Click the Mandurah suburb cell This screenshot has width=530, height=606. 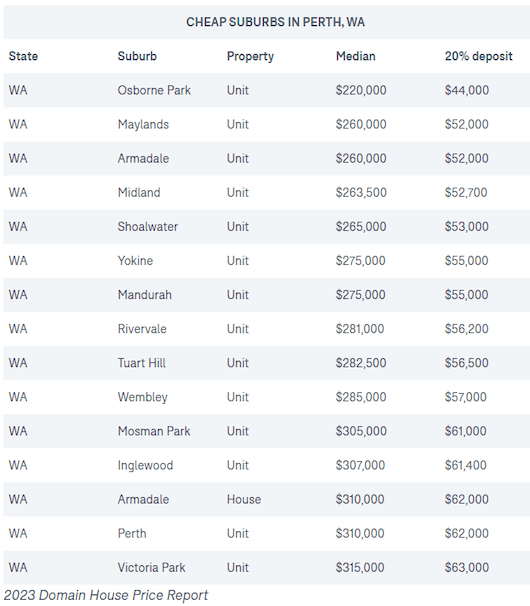coord(144,294)
